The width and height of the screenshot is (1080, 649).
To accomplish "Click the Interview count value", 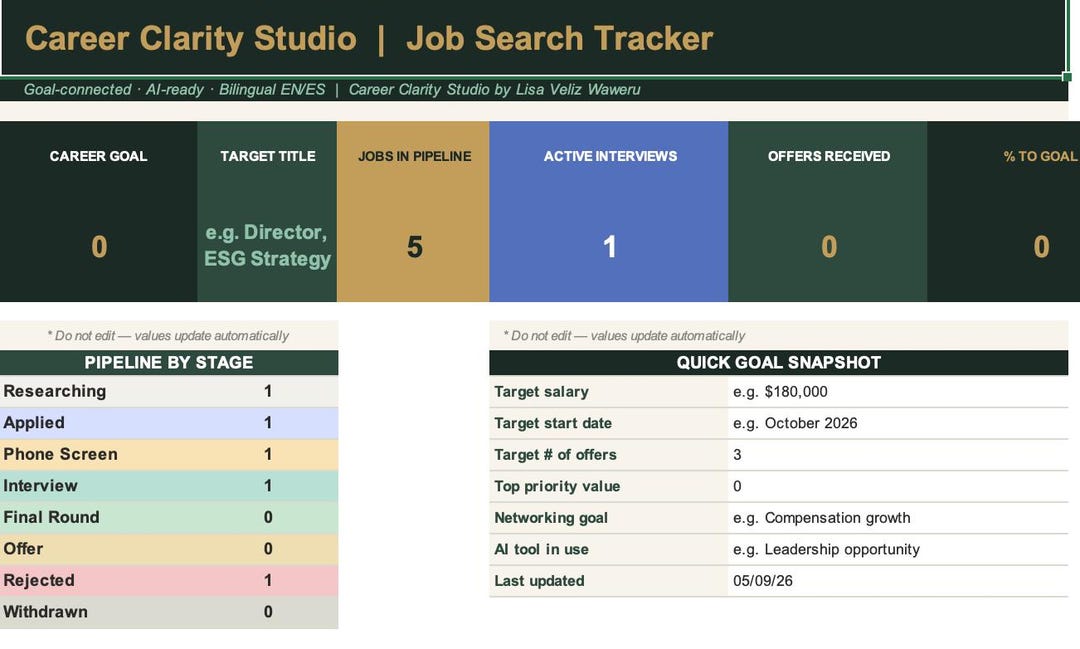I will coord(268,486).
